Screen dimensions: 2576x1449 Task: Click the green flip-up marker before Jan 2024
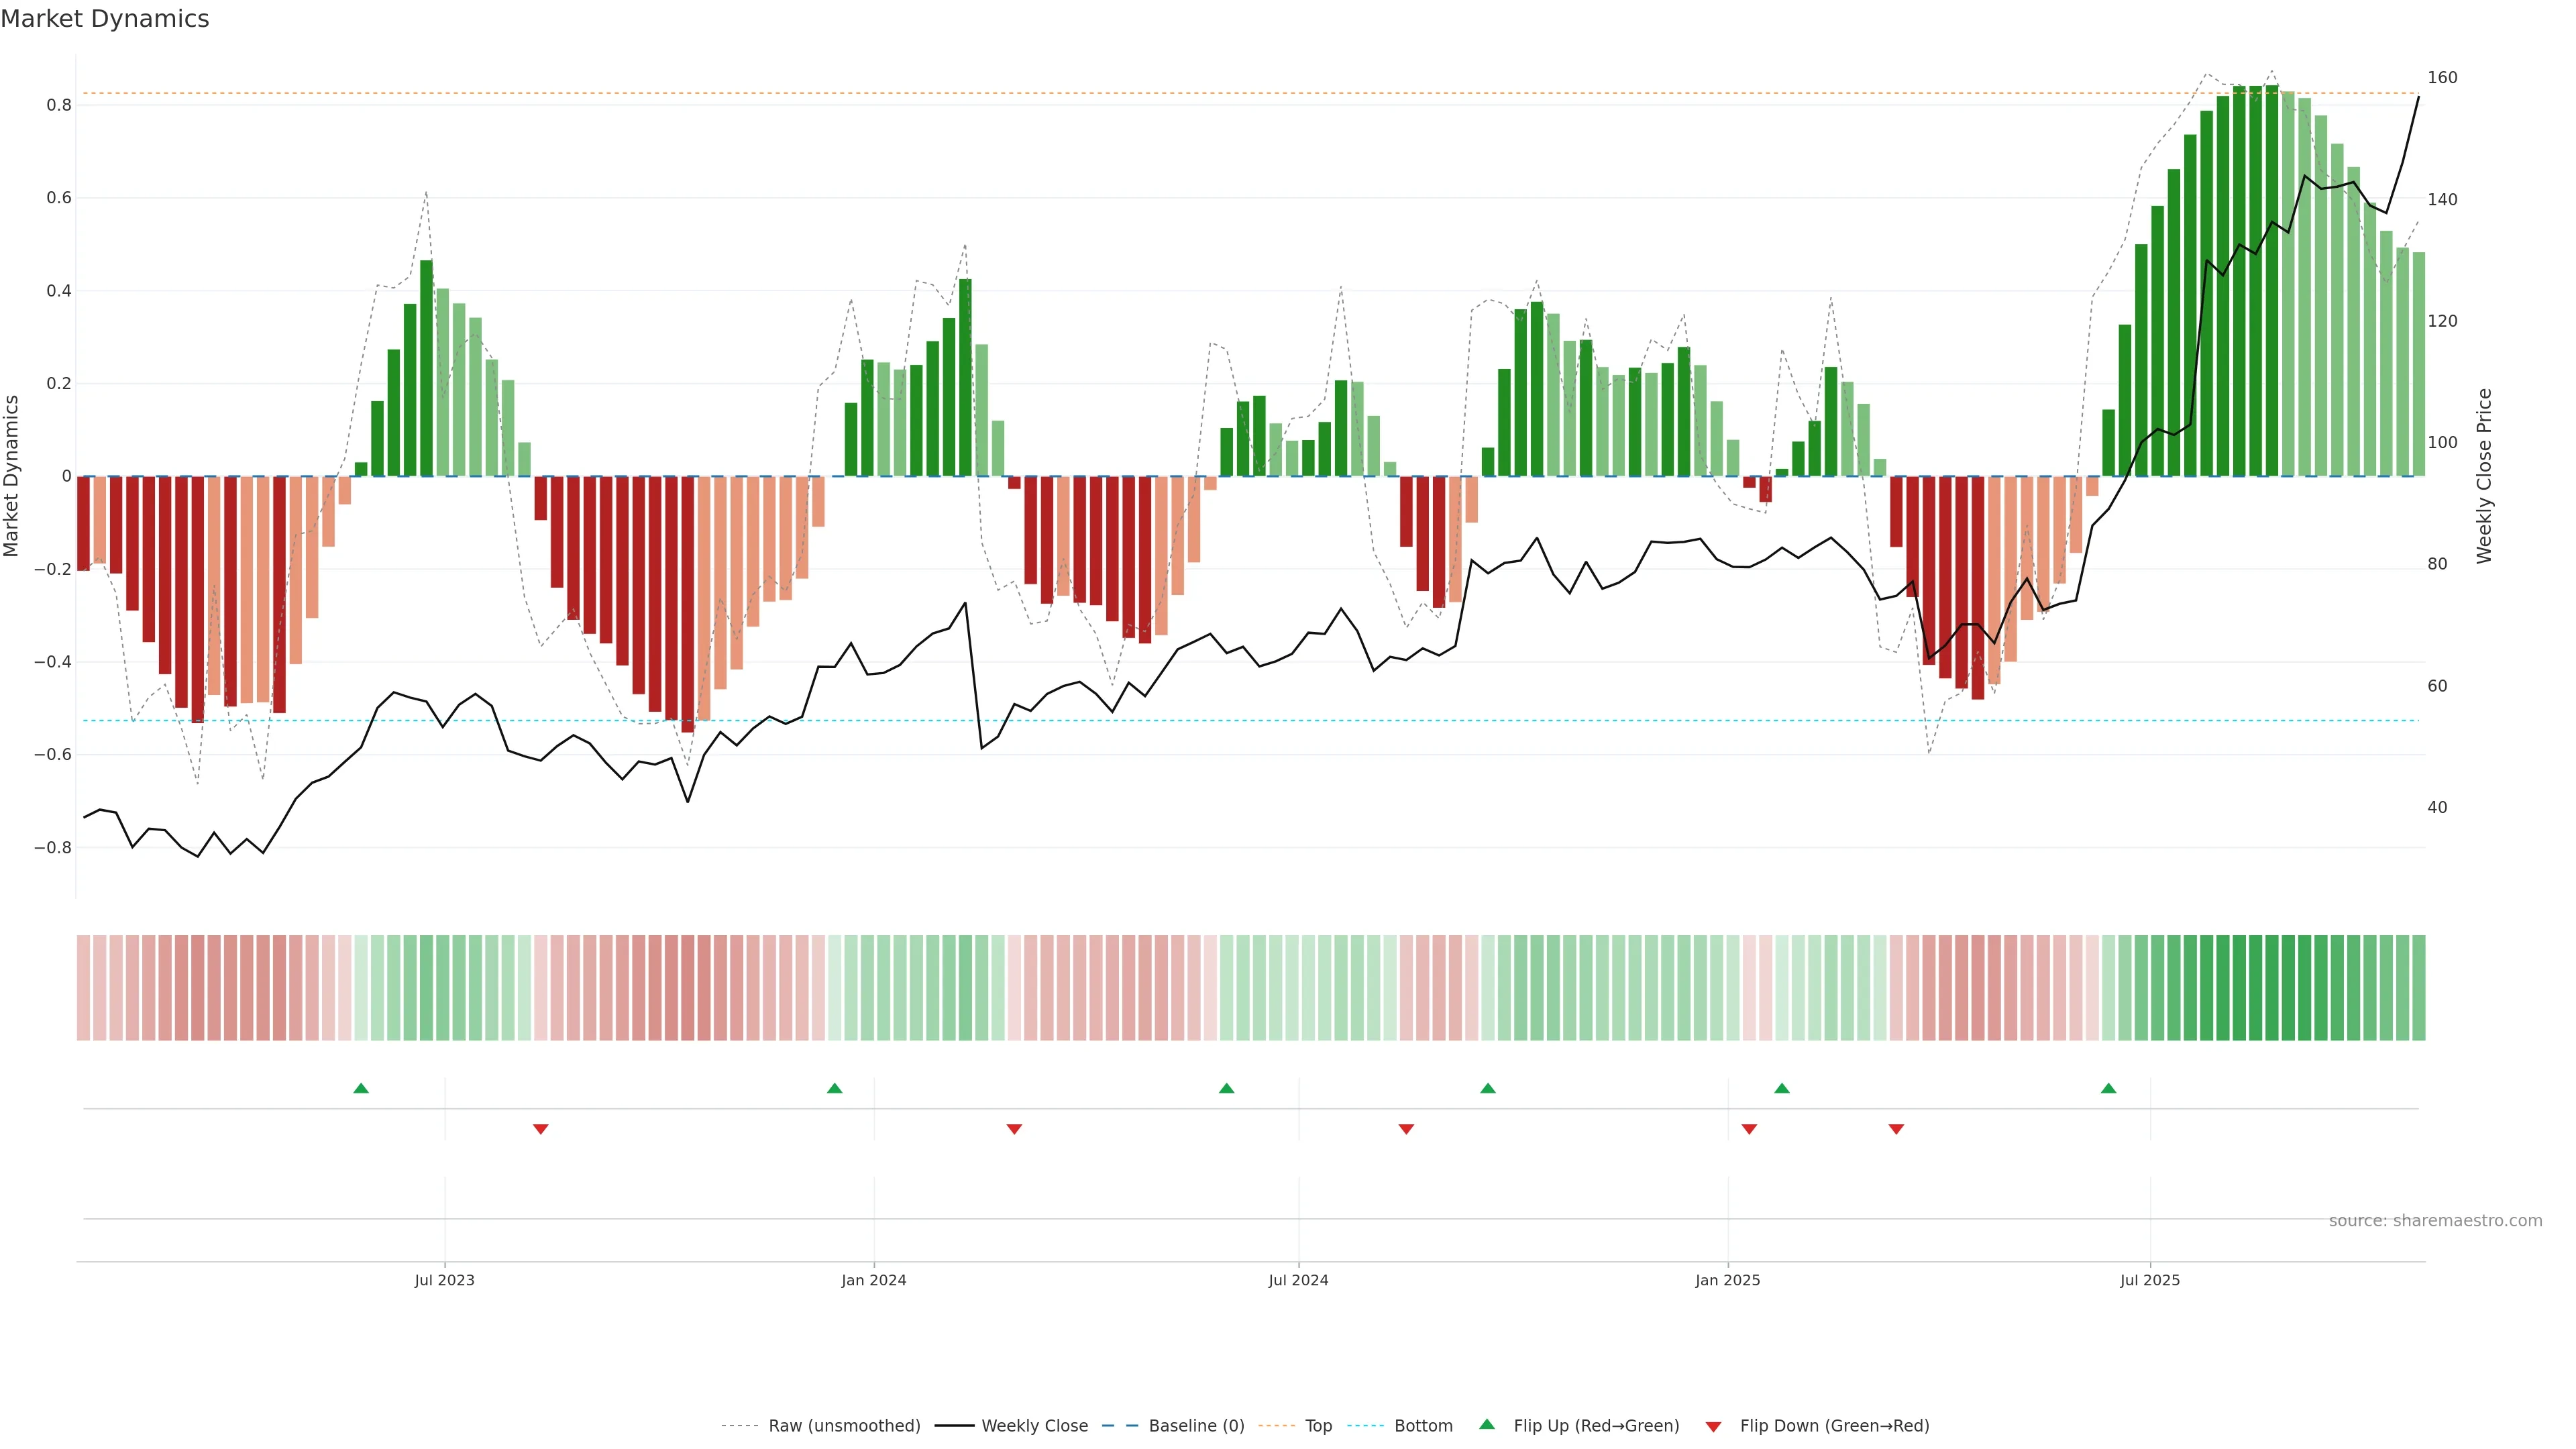click(835, 1088)
